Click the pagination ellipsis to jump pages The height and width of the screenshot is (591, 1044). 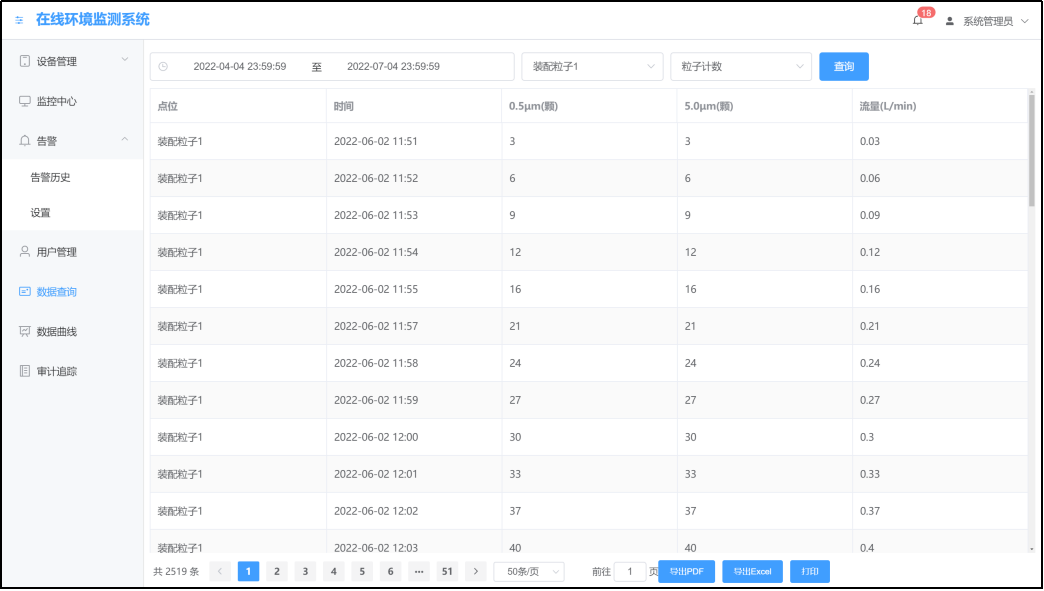pyautogui.click(x=419, y=572)
